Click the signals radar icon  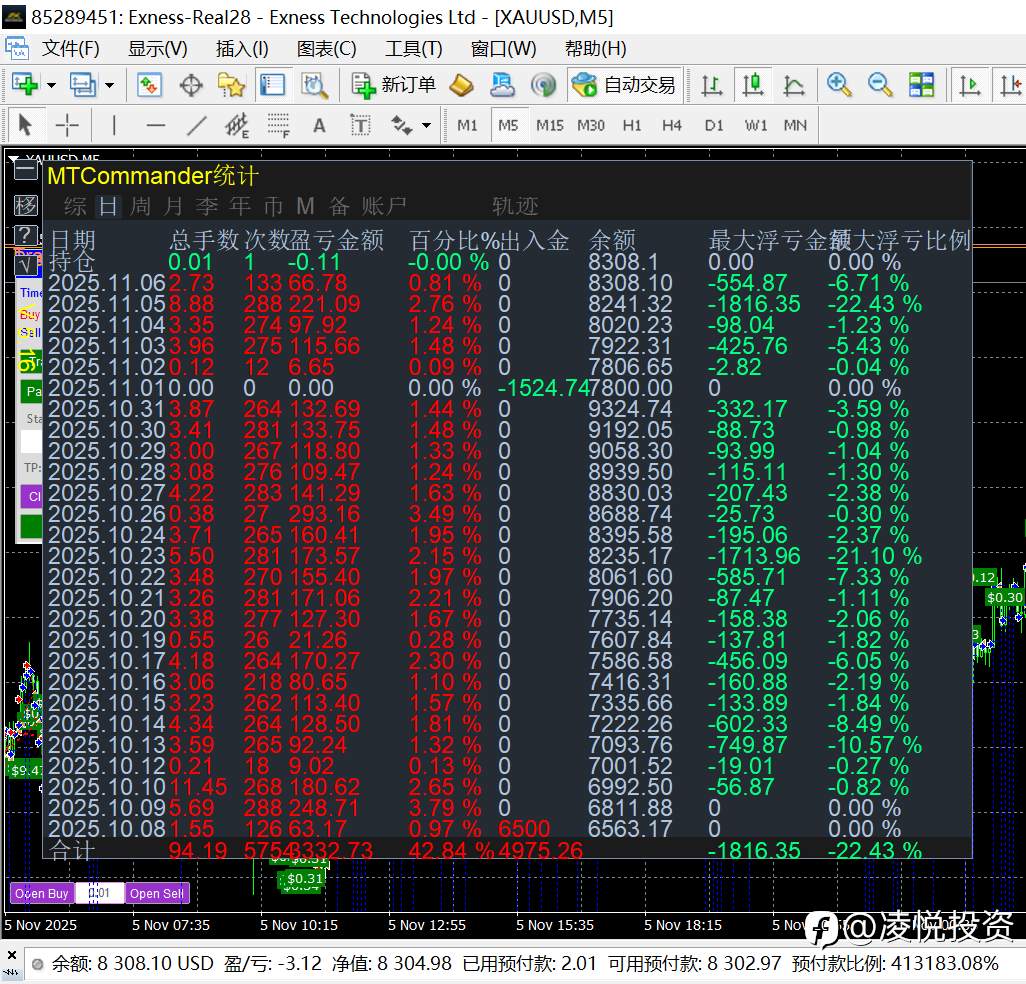click(x=543, y=85)
